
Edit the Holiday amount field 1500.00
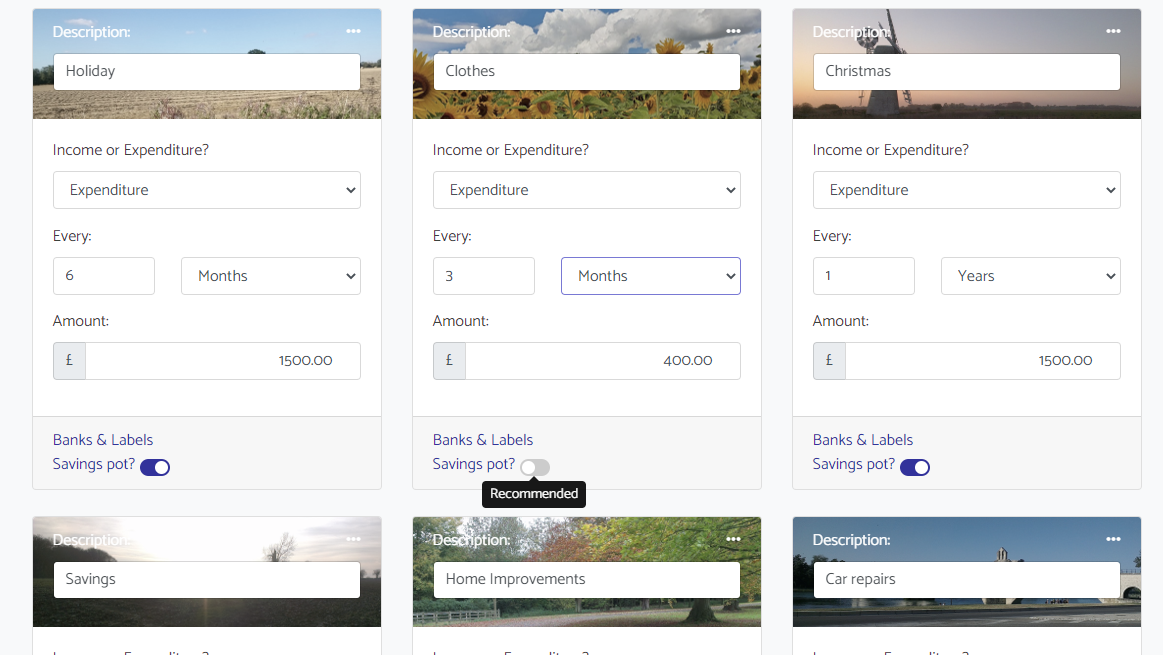pyautogui.click(x=223, y=361)
